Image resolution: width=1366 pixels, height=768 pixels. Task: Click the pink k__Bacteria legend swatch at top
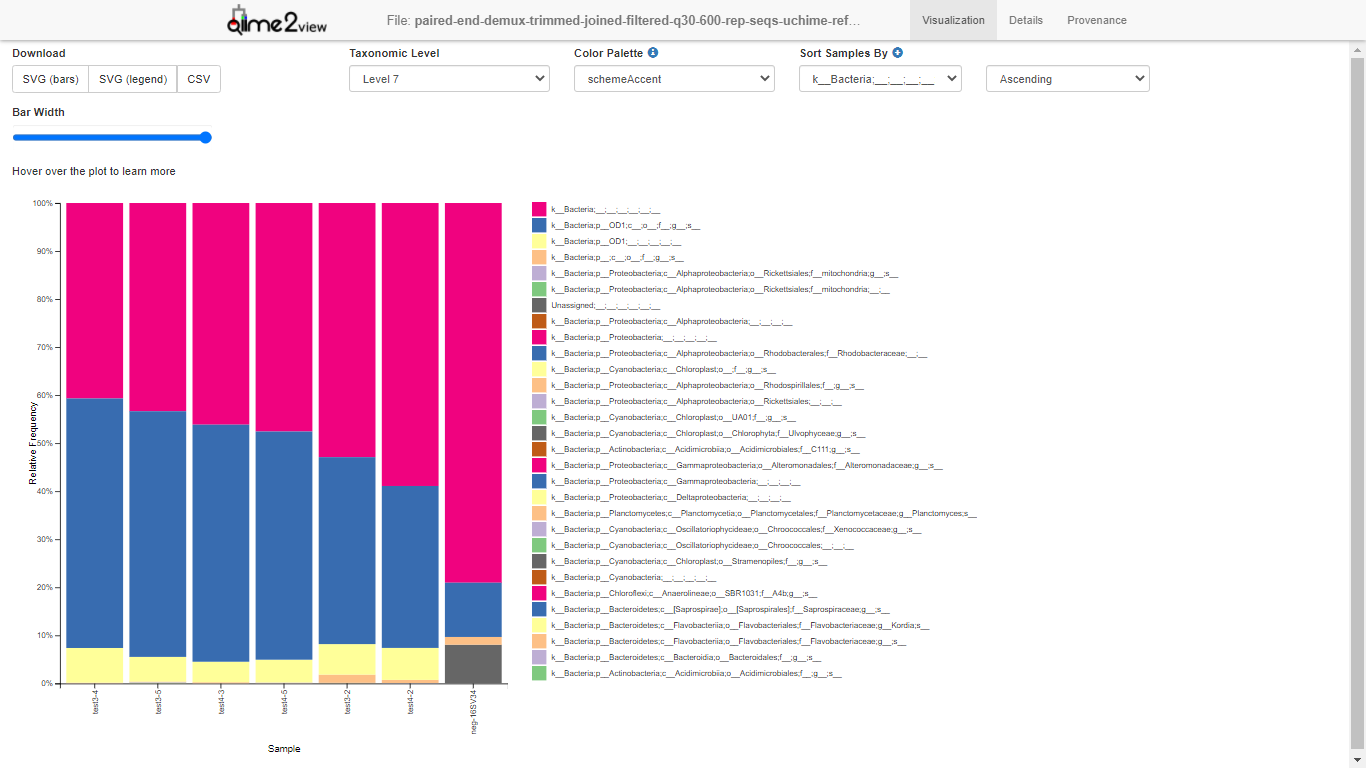[x=539, y=209]
